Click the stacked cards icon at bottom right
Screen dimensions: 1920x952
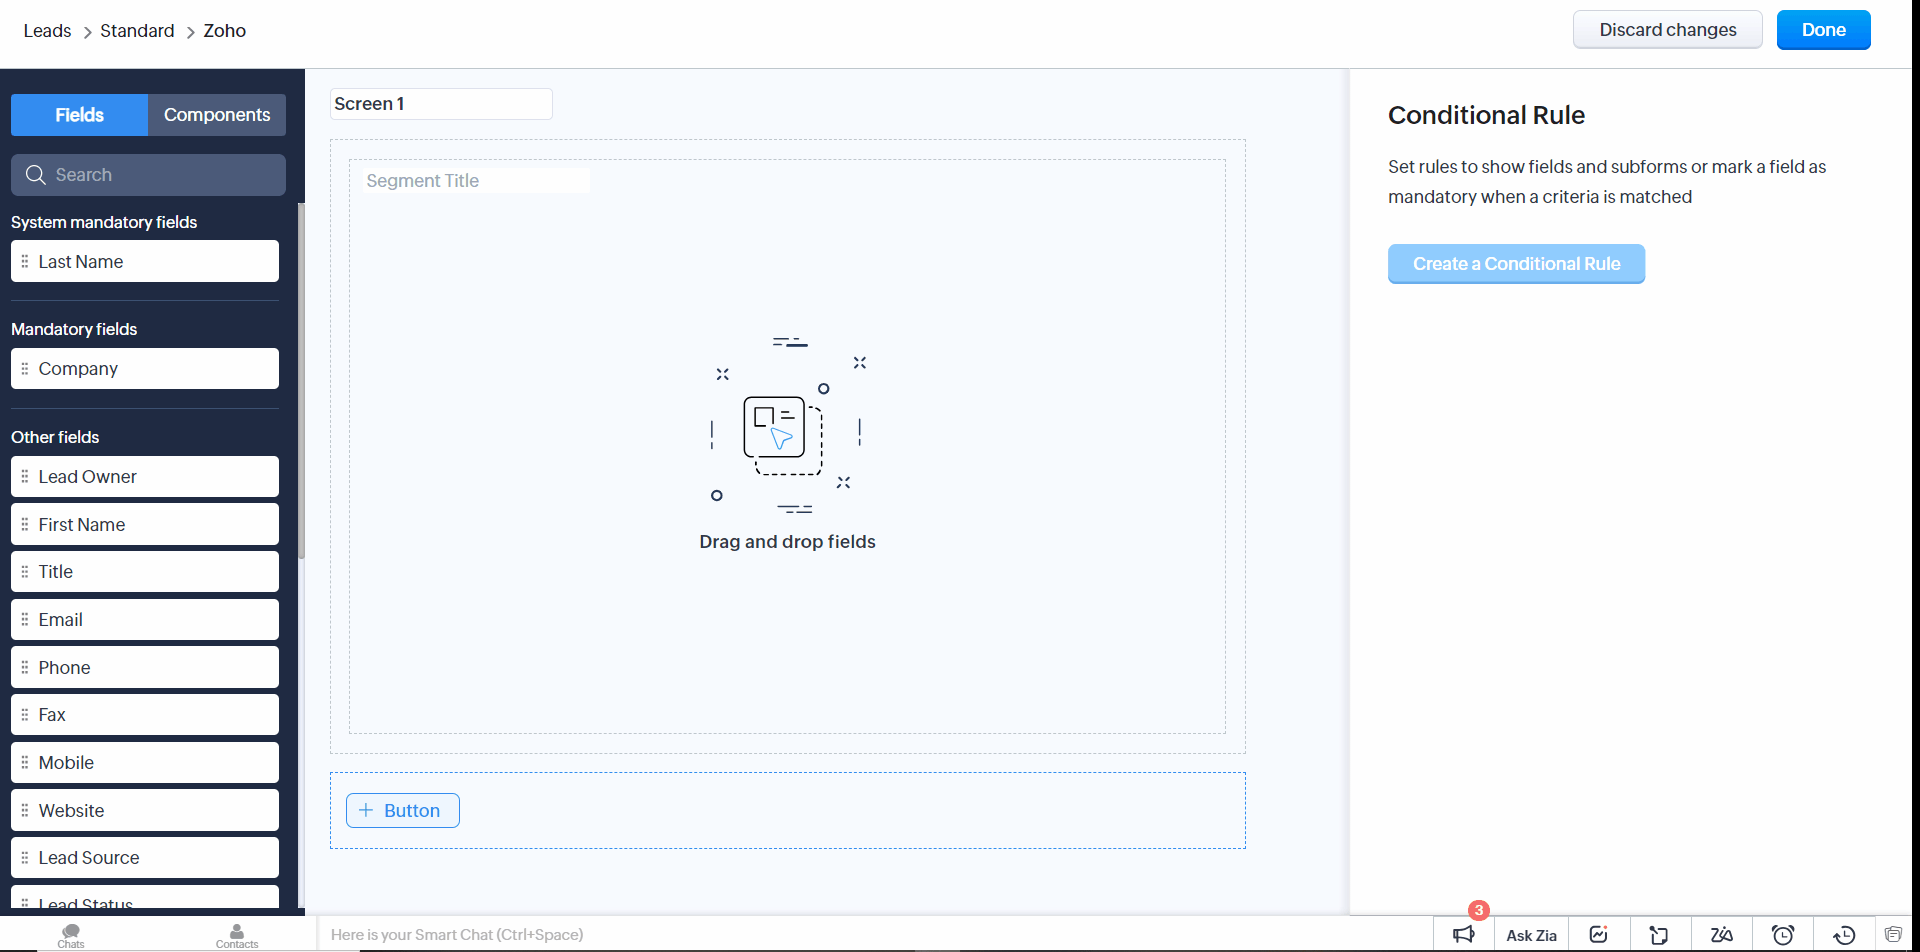tap(1893, 935)
